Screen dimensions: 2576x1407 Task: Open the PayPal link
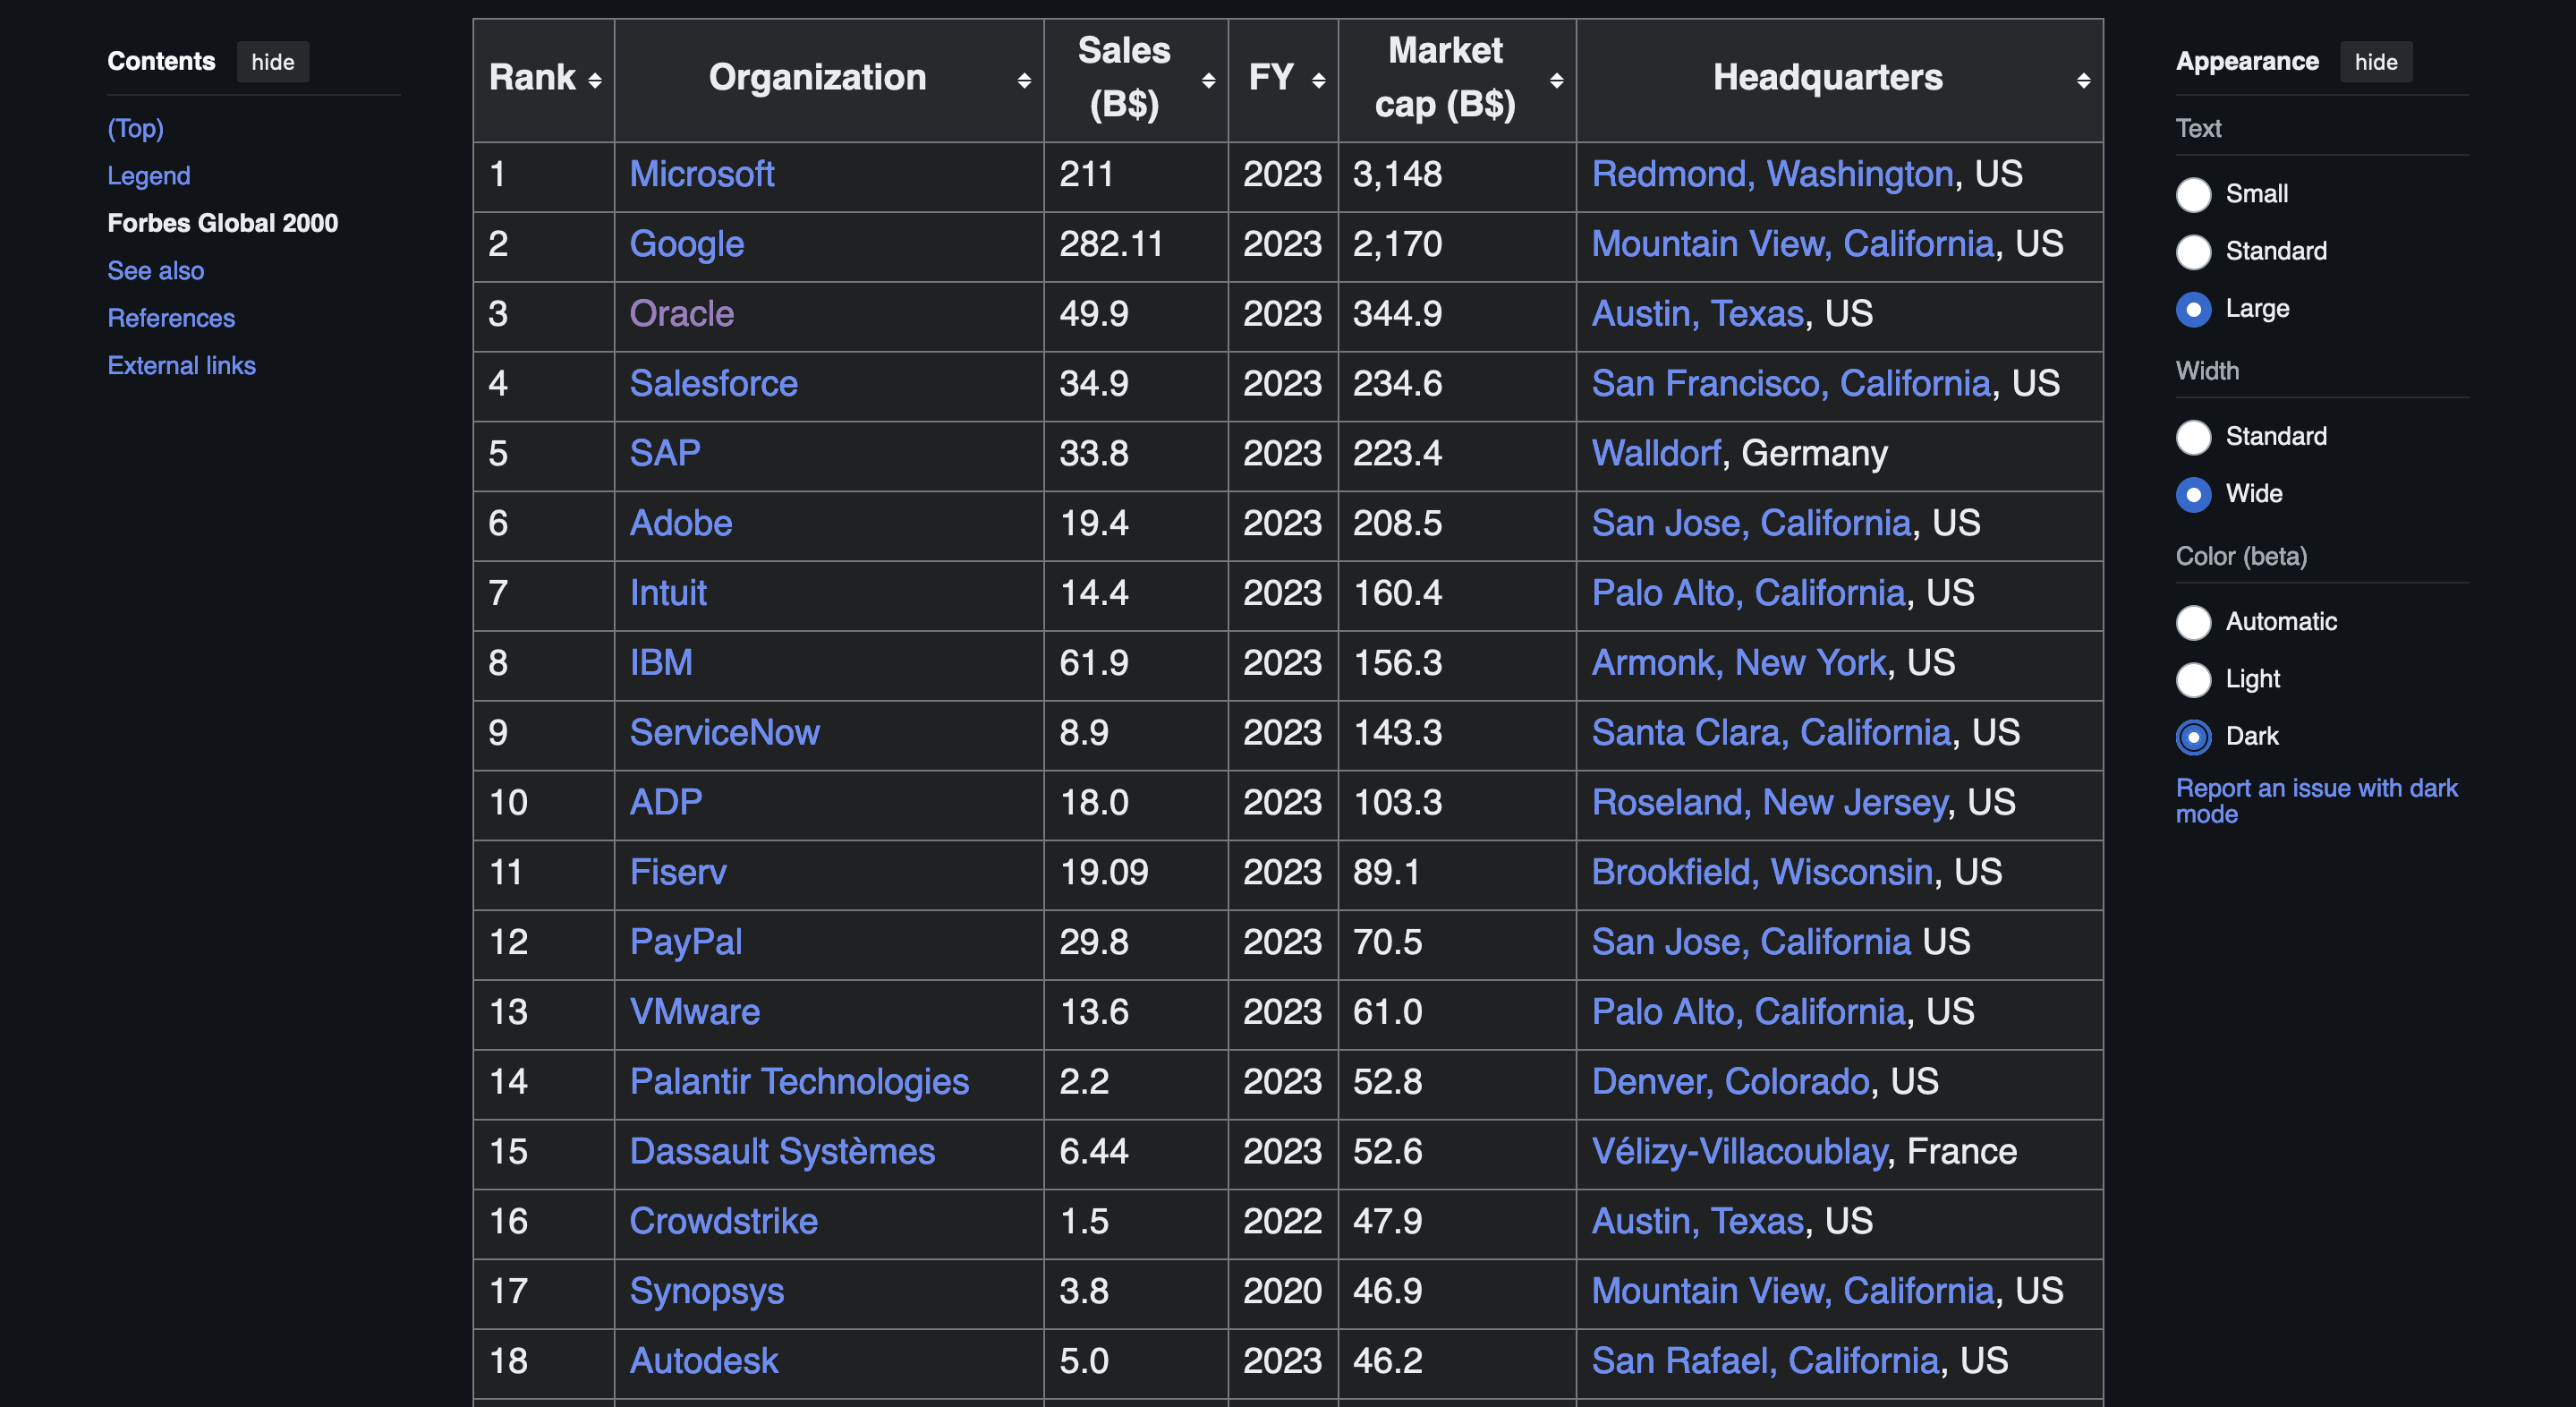pos(686,943)
